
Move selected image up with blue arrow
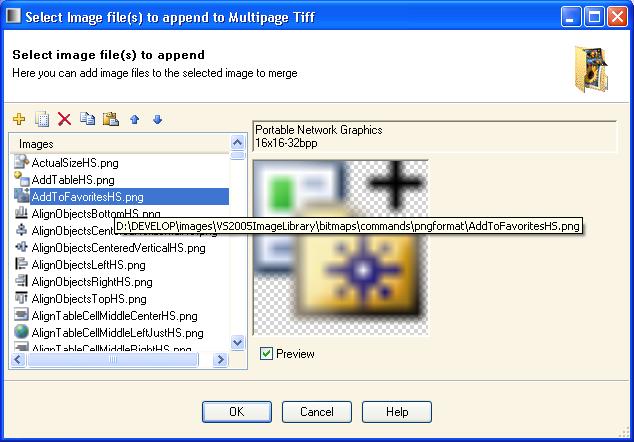pos(135,119)
